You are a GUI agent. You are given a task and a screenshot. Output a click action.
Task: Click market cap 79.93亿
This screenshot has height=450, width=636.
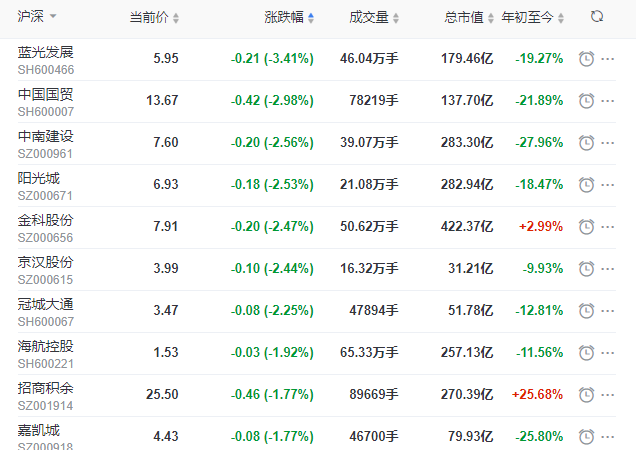pyautogui.click(x=471, y=436)
